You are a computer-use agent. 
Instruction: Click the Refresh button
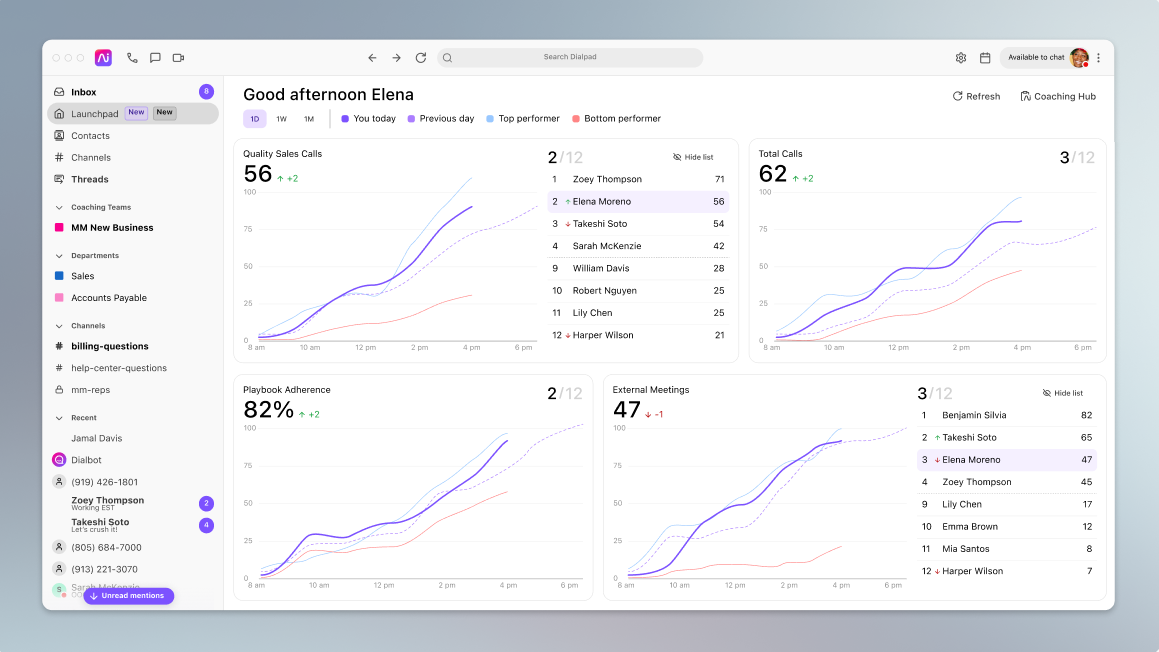(x=976, y=96)
